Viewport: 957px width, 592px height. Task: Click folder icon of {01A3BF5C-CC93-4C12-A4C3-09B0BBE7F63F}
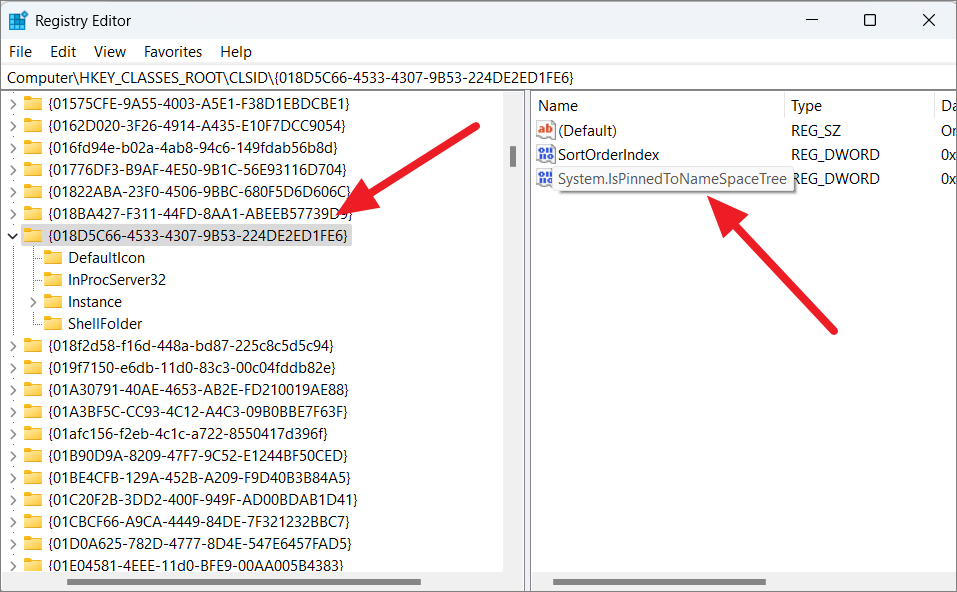(x=32, y=411)
